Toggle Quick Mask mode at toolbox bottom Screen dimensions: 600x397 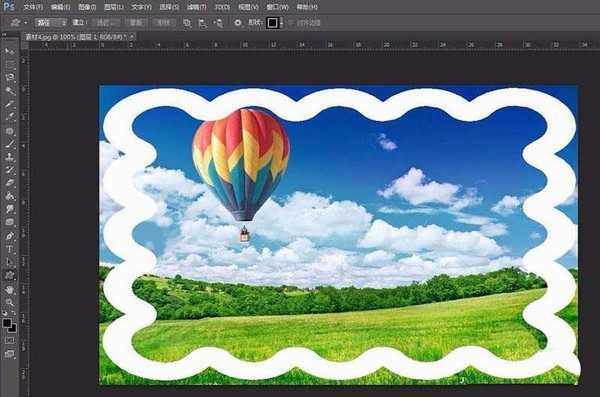[x=10, y=340]
